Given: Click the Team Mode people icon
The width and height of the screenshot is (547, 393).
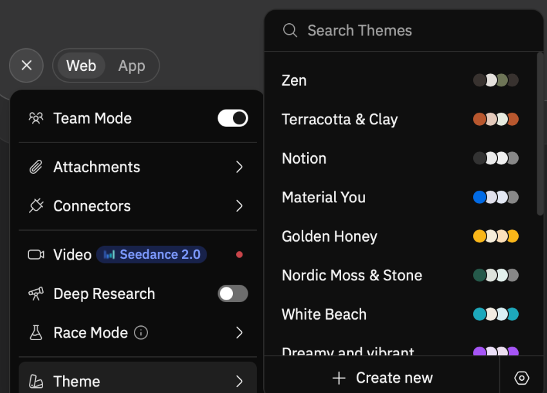Looking at the screenshot, I should click(x=36, y=118).
